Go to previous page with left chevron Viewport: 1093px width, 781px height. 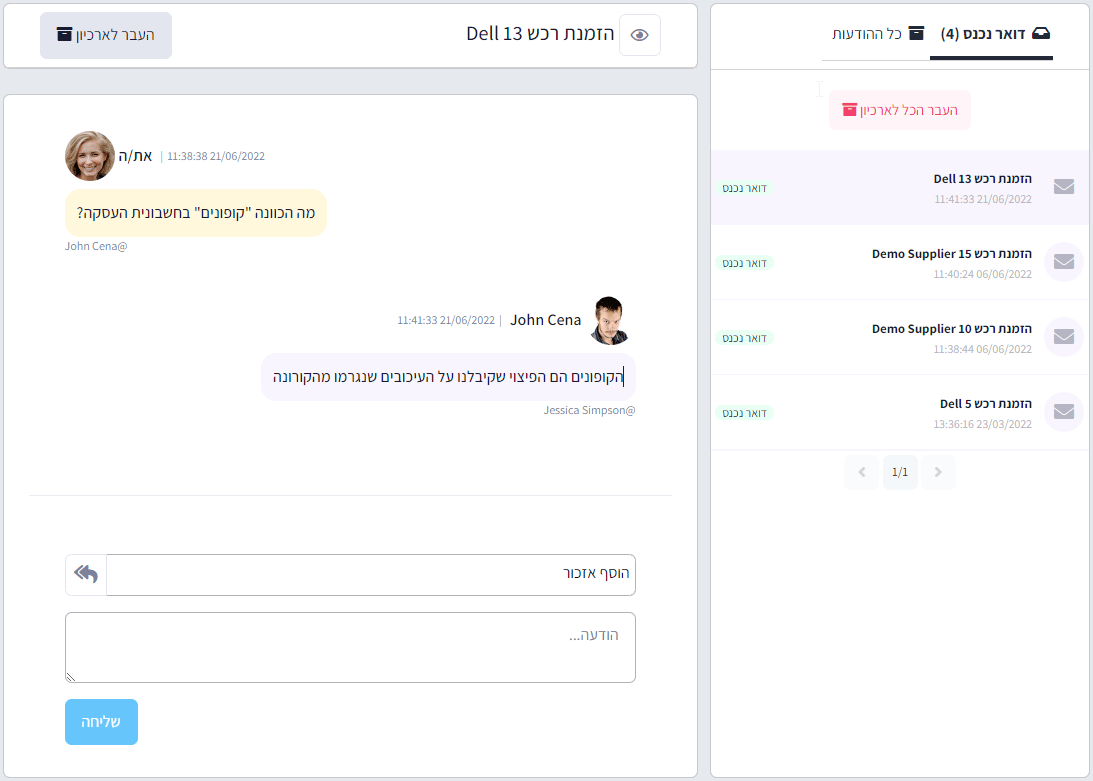[x=861, y=472]
